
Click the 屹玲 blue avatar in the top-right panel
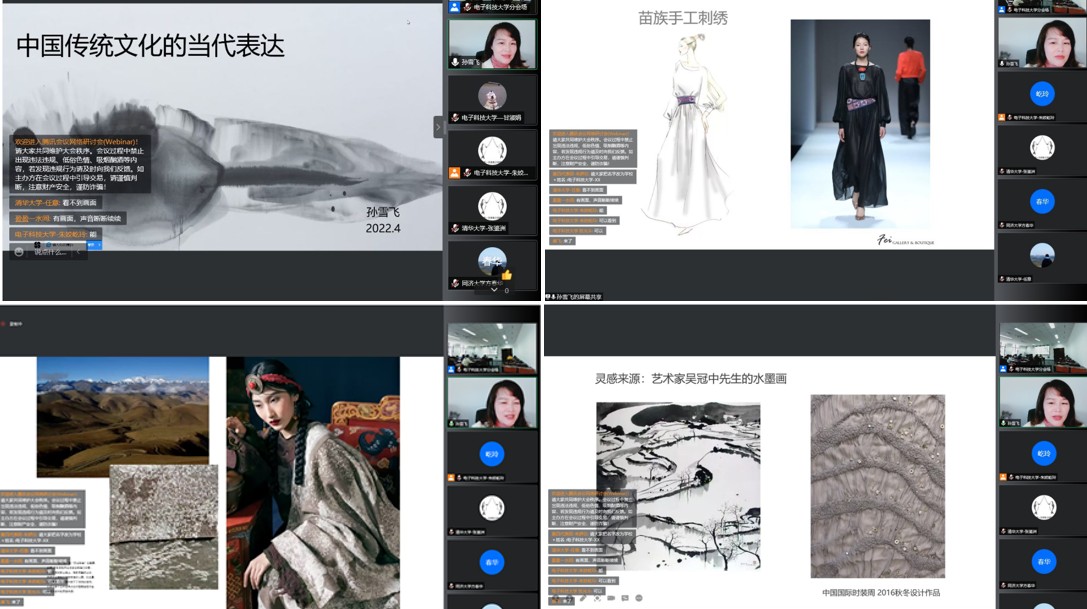click(x=1042, y=93)
